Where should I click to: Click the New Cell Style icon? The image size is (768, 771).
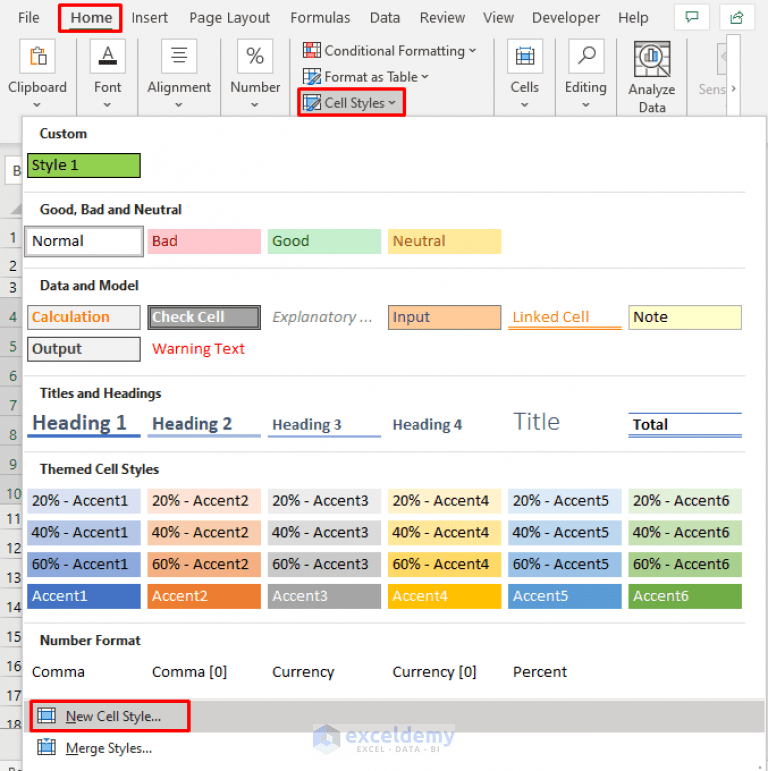[x=46, y=715]
